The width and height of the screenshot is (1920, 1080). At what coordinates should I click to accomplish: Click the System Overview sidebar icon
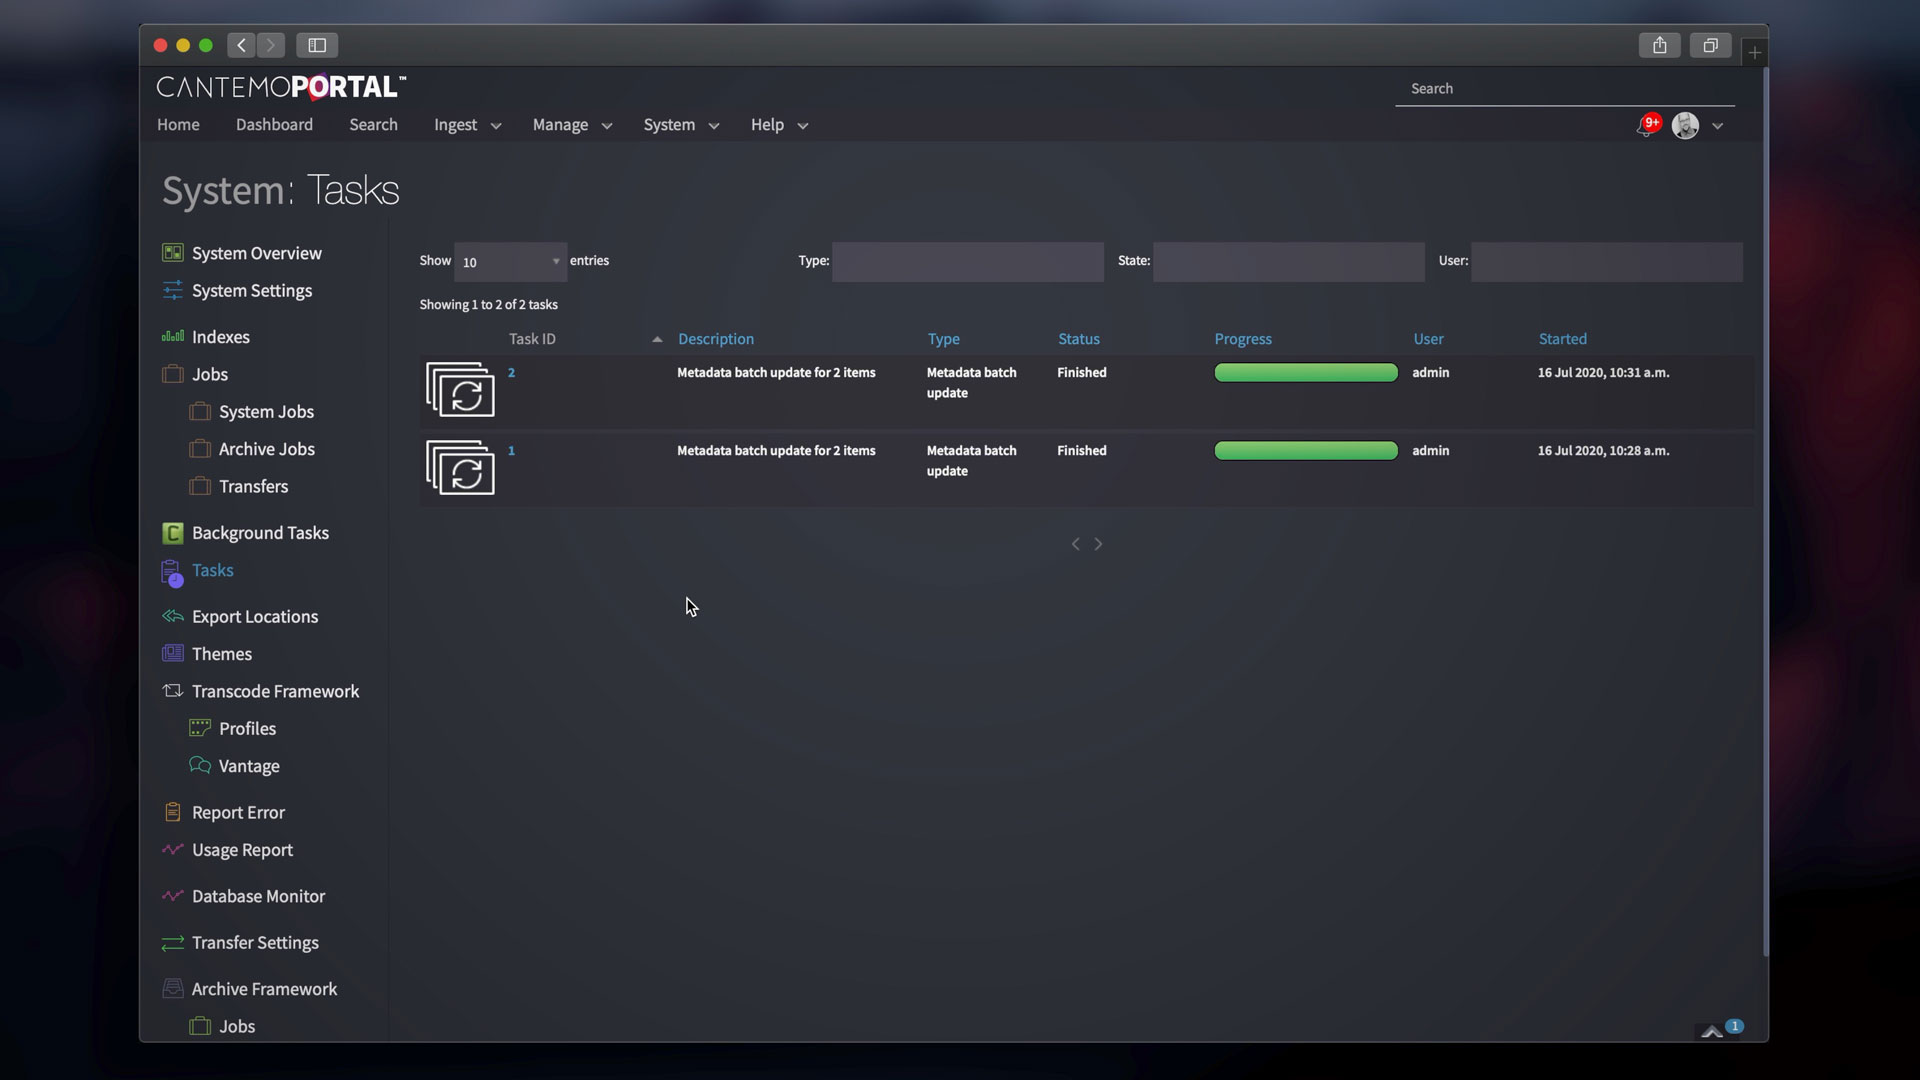(172, 253)
